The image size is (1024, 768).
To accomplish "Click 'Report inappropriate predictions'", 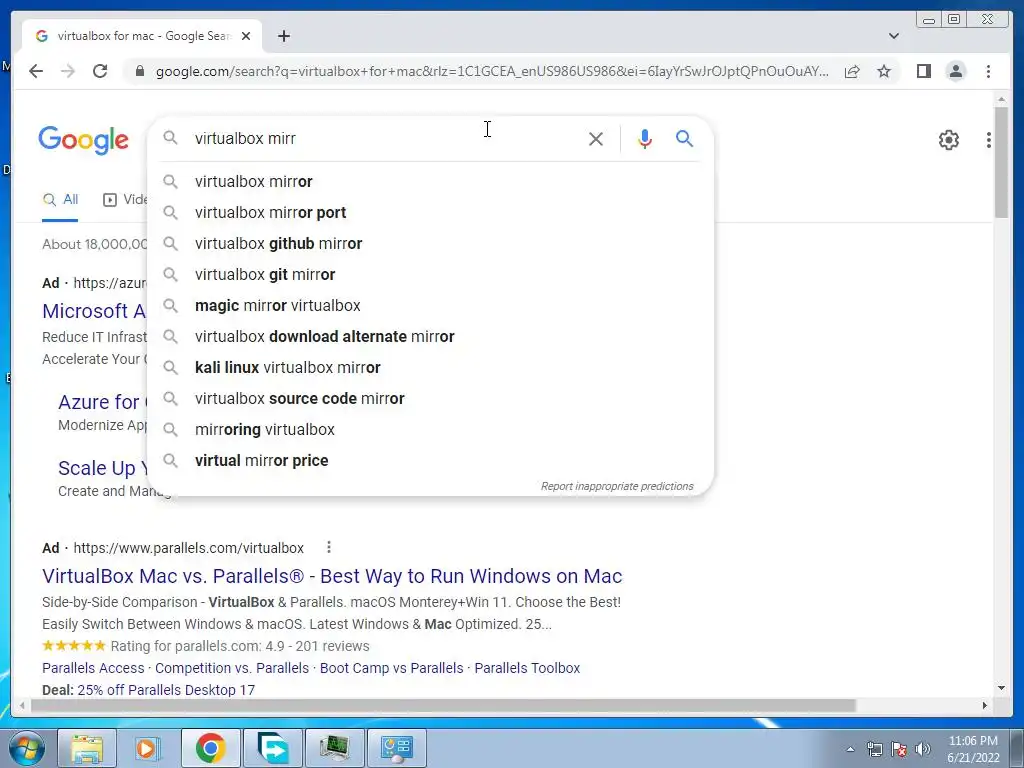I will tap(616, 487).
